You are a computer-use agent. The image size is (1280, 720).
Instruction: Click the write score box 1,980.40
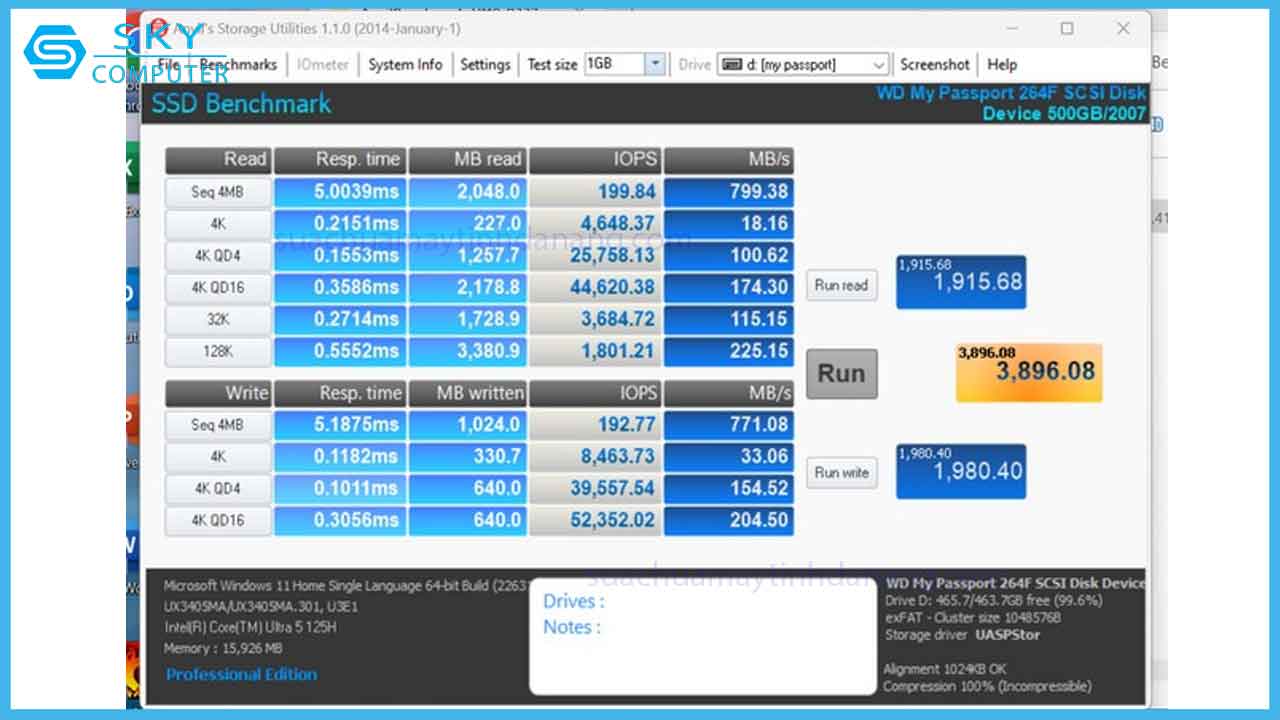961,471
